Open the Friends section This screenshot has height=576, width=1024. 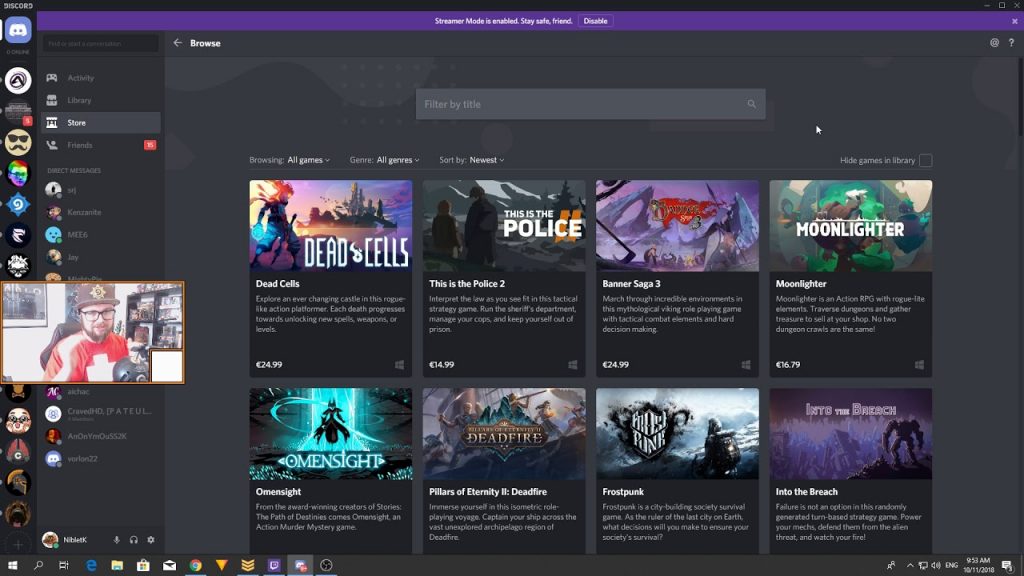pos(80,145)
